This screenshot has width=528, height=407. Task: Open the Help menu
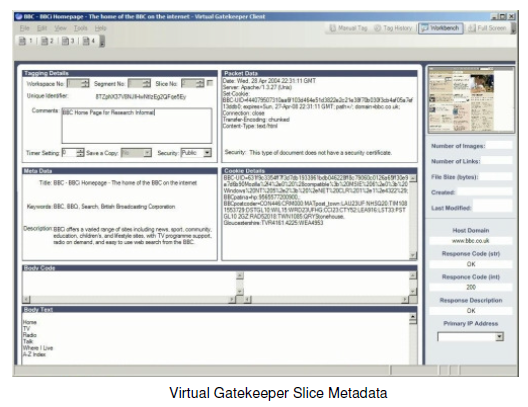coord(100,28)
